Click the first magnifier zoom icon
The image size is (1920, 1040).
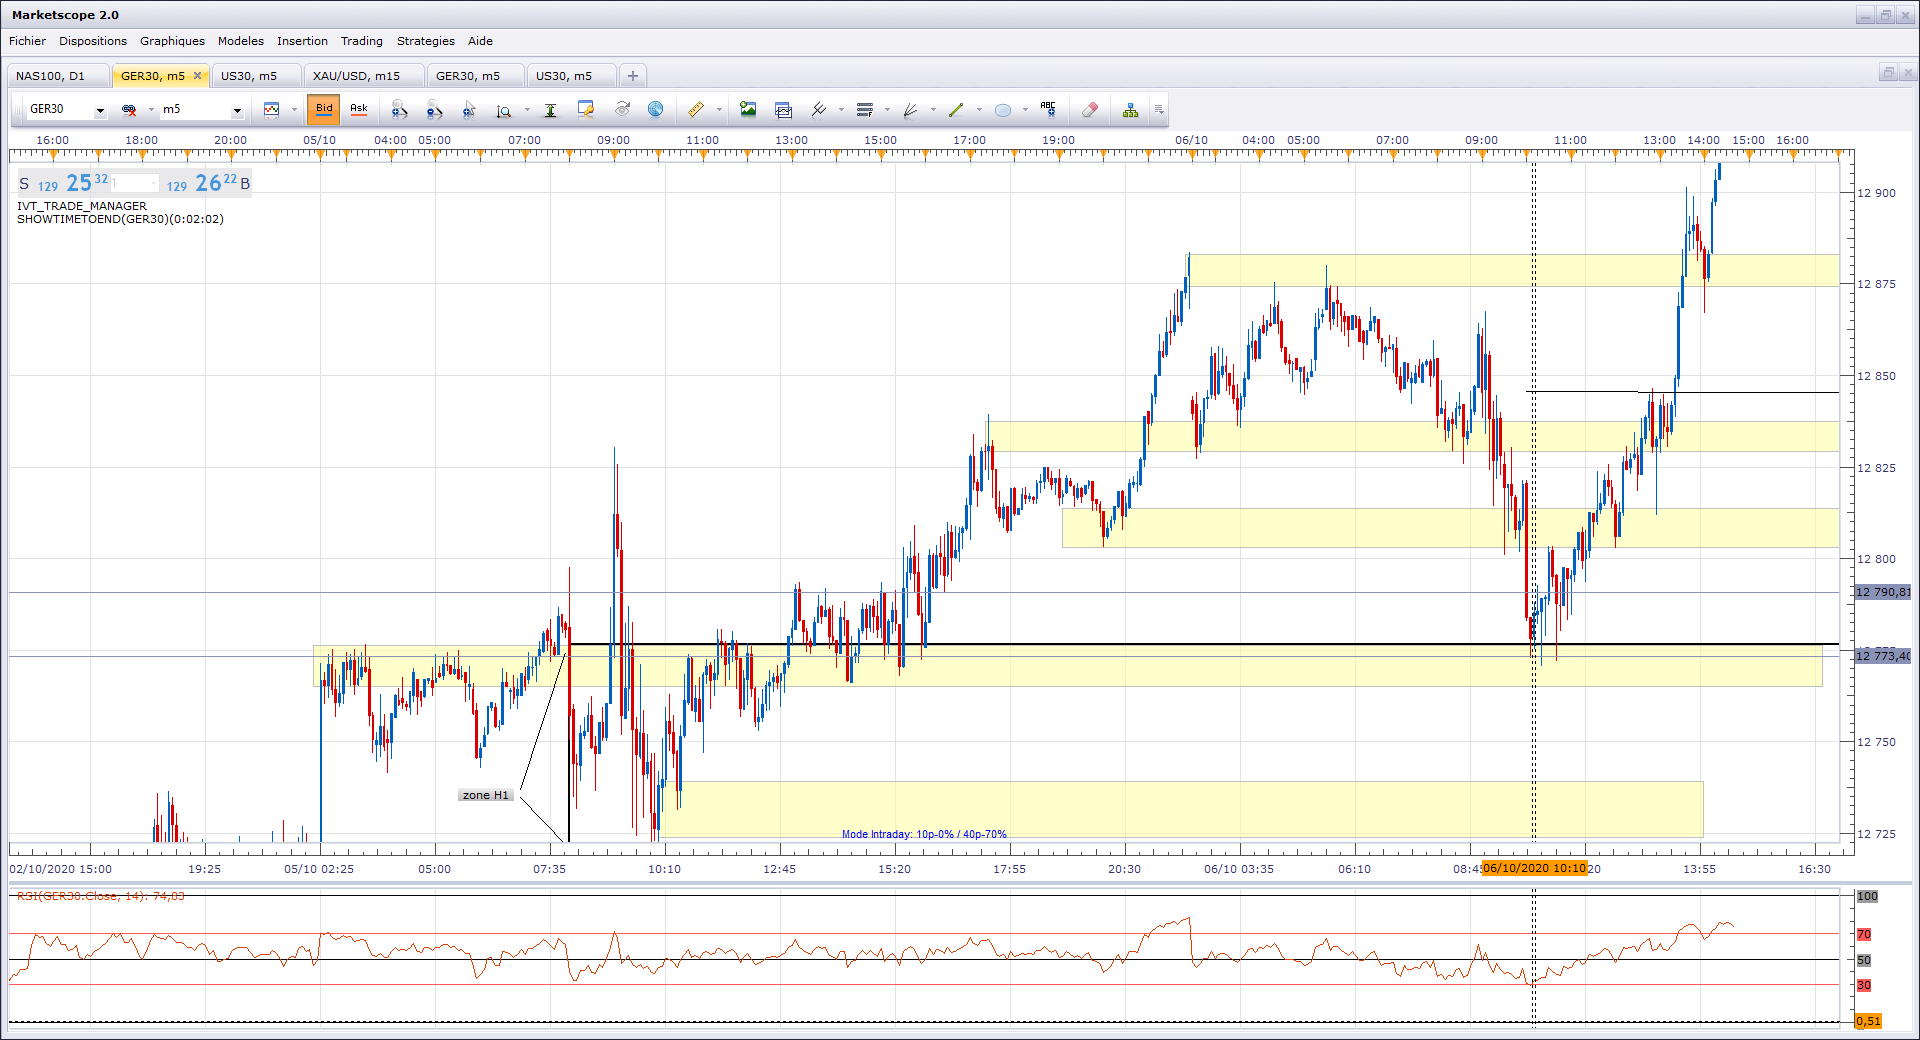399,110
